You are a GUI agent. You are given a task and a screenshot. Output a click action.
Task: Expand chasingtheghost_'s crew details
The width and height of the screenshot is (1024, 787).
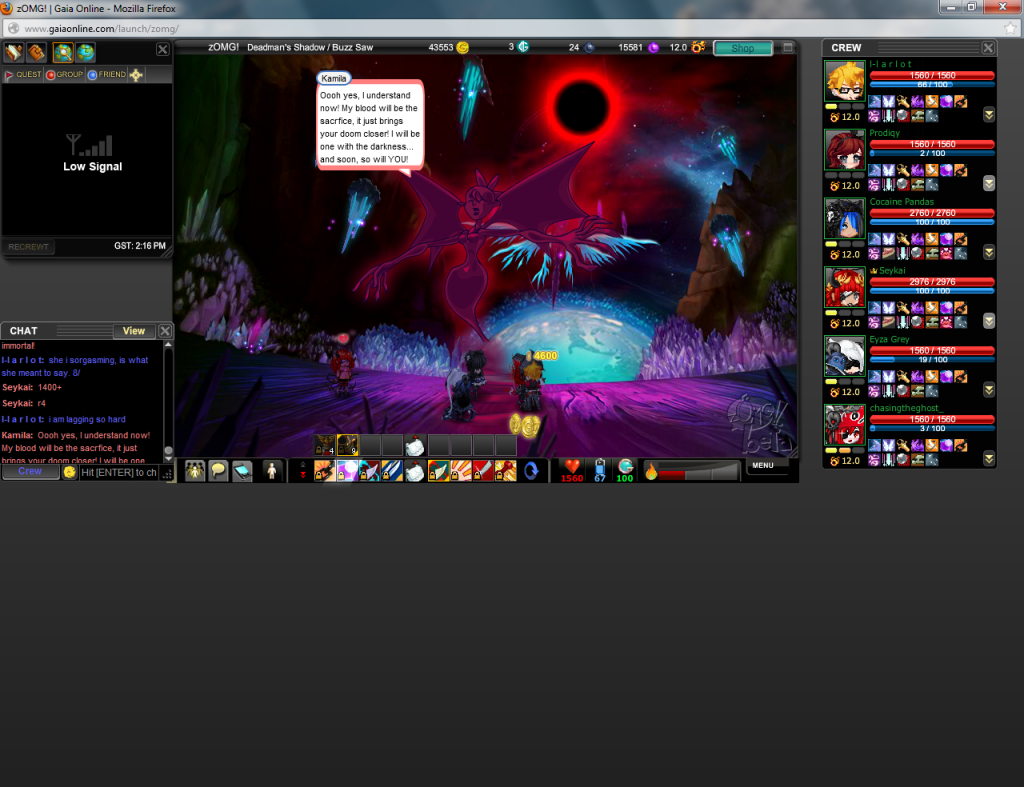(989, 458)
